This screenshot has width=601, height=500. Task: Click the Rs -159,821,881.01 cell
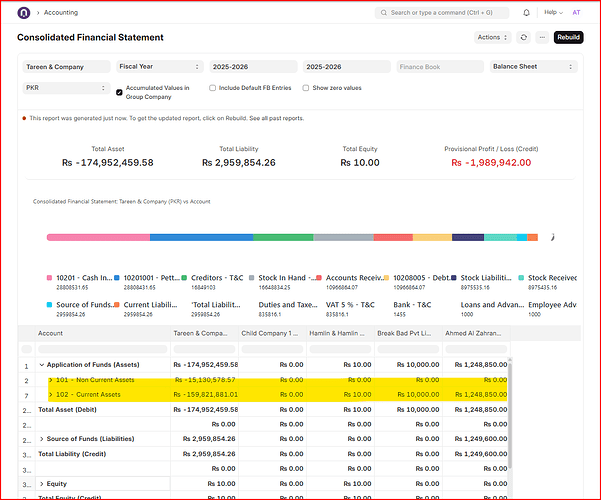tap(205, 395)
